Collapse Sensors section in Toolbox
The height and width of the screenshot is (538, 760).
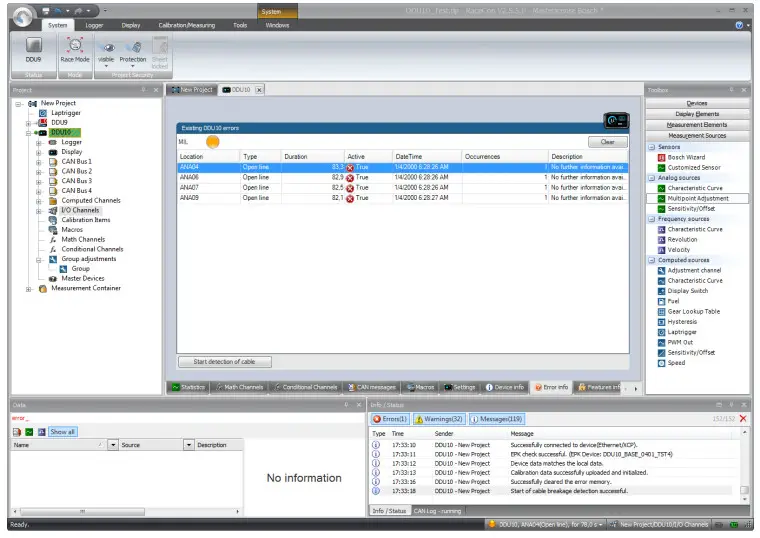coord(652,147)
